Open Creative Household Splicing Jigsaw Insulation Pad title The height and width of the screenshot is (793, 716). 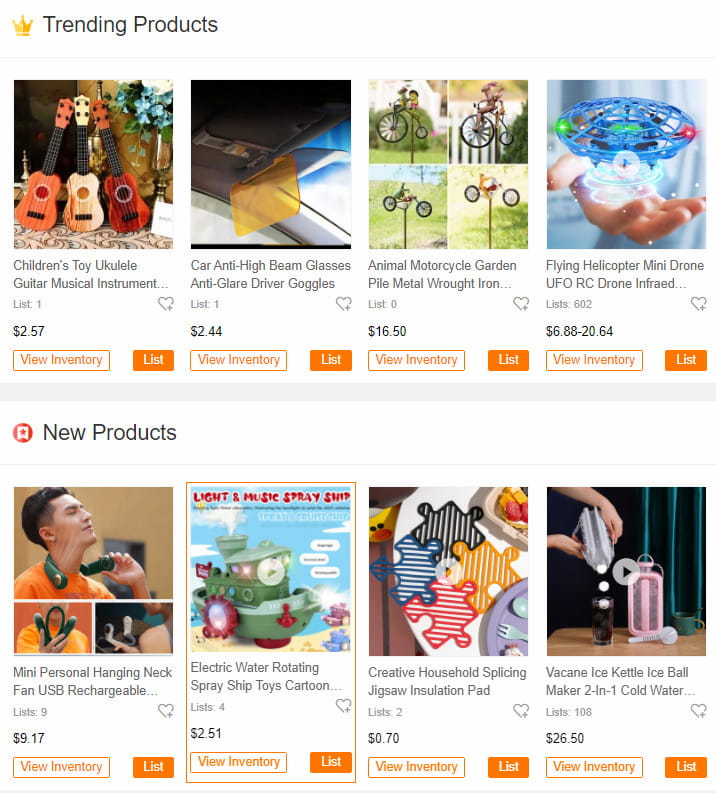[x=447, y=681]
